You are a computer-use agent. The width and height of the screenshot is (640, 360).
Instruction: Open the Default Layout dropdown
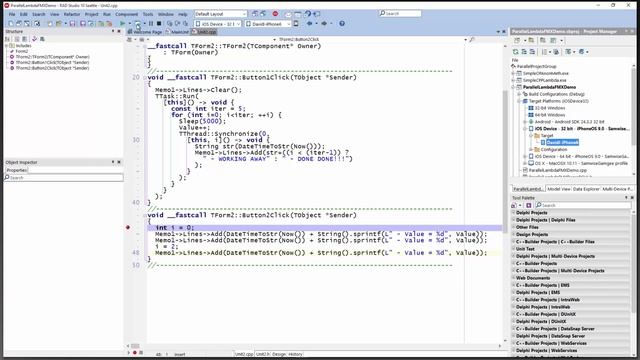(221, 14)
